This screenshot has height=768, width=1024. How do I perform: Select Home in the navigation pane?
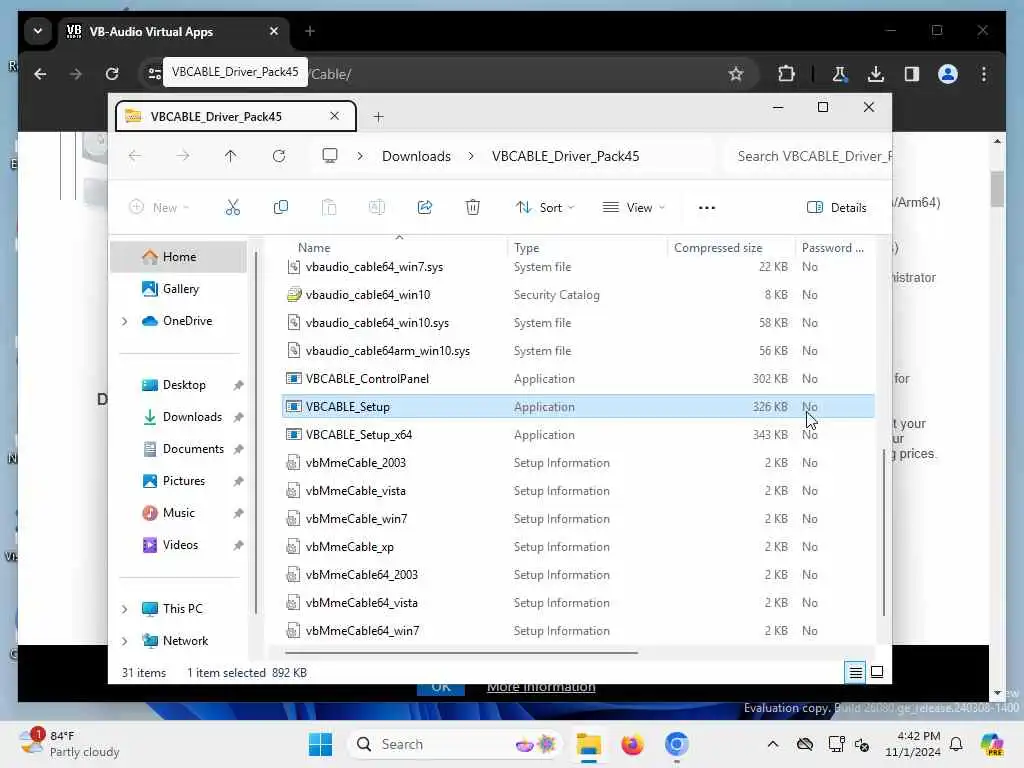pos(179,257)
